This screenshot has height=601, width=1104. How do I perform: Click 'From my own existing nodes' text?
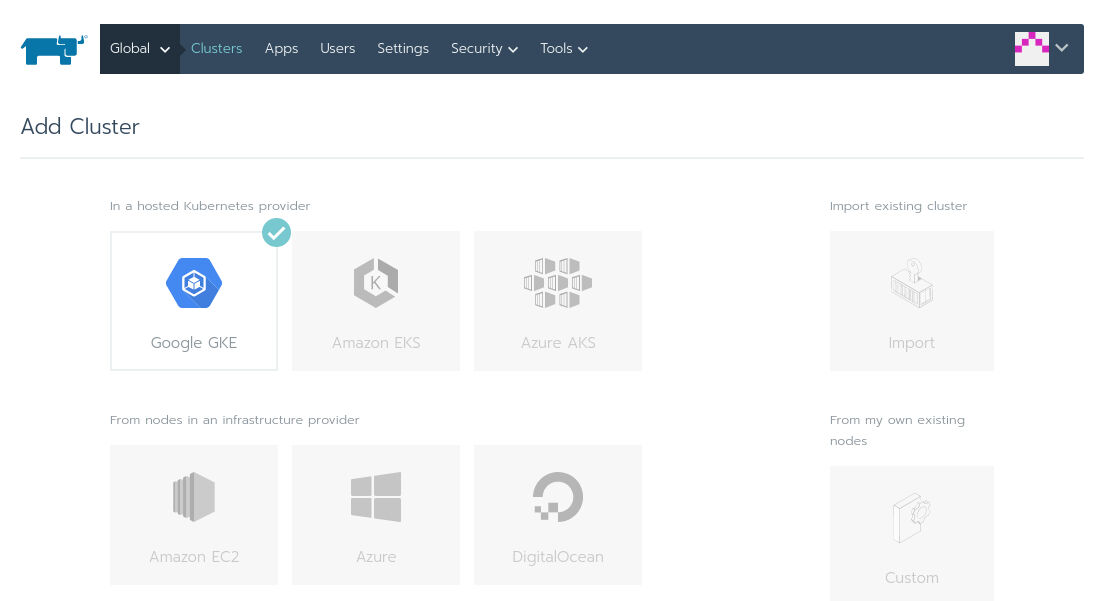point(898,430)
